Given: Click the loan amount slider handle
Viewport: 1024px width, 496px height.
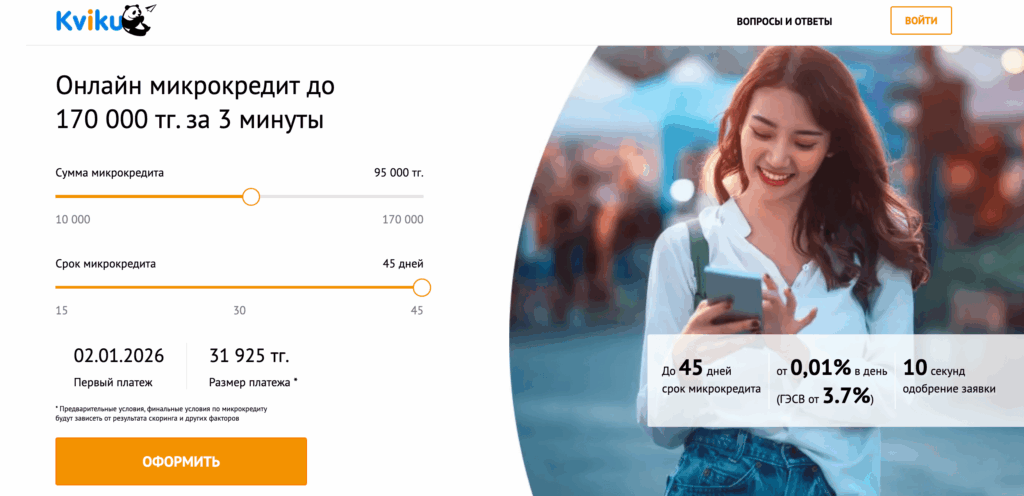Looking at the screenshot, I should [251, 196].
